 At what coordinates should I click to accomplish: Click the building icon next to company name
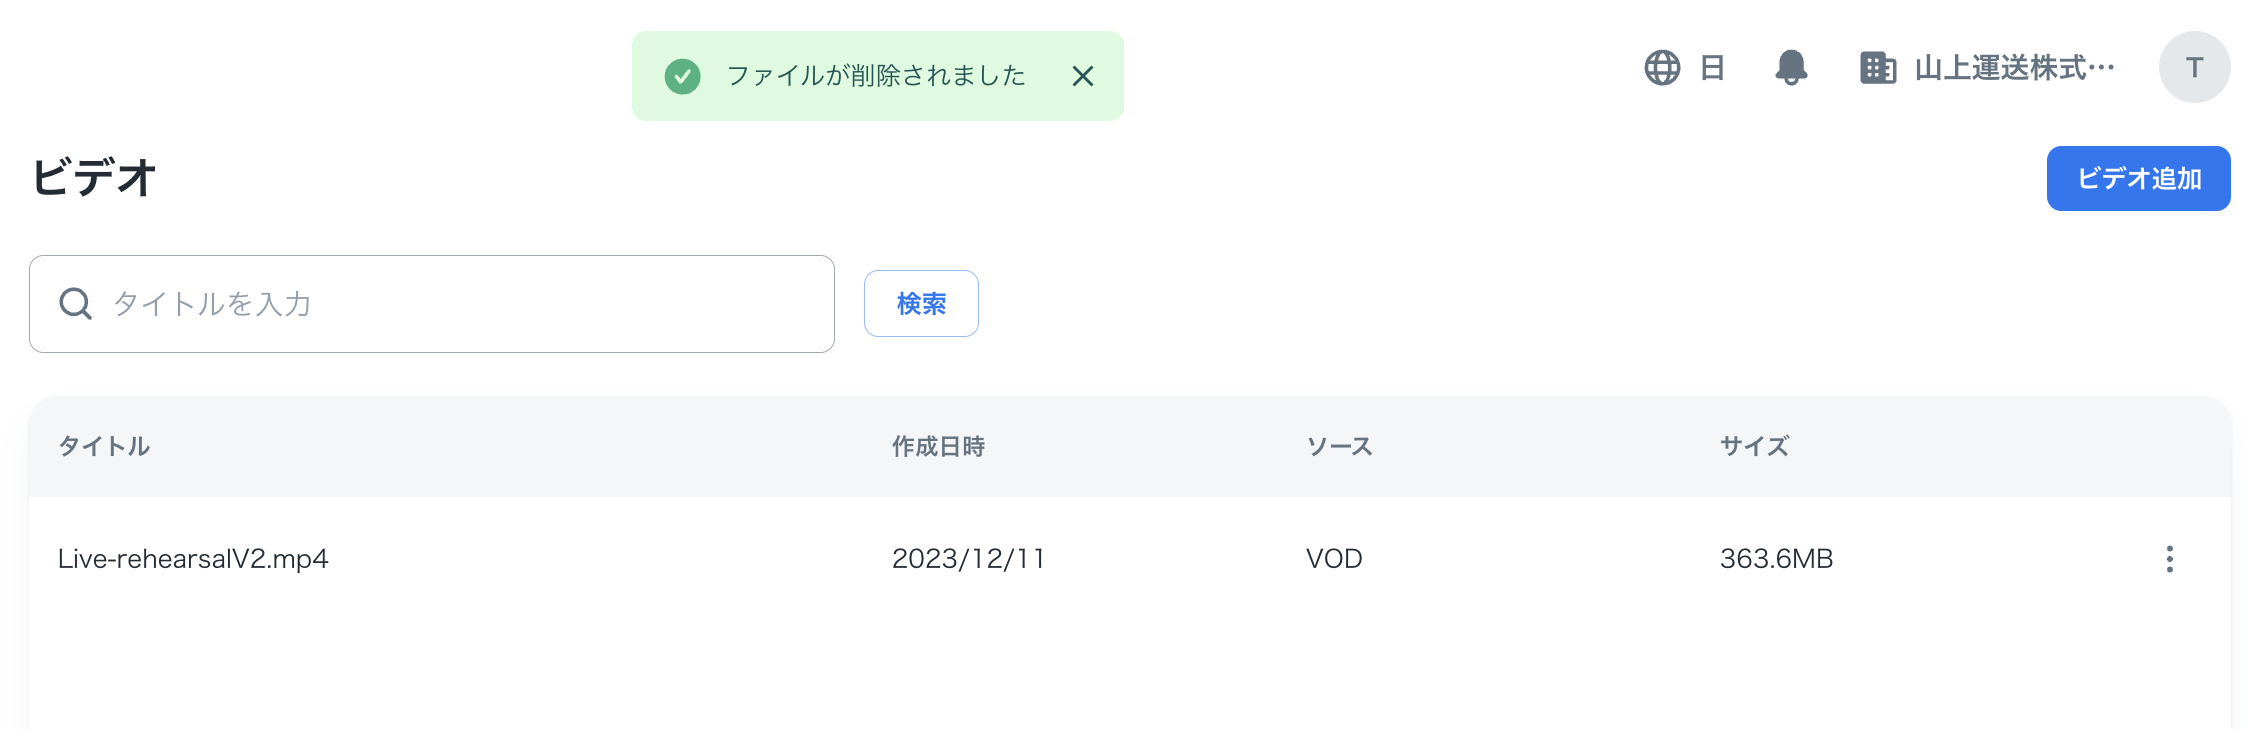[1878, 68]
